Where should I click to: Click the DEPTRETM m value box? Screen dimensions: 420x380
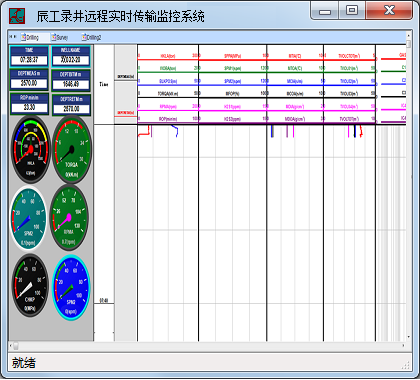tap(71, 109)
